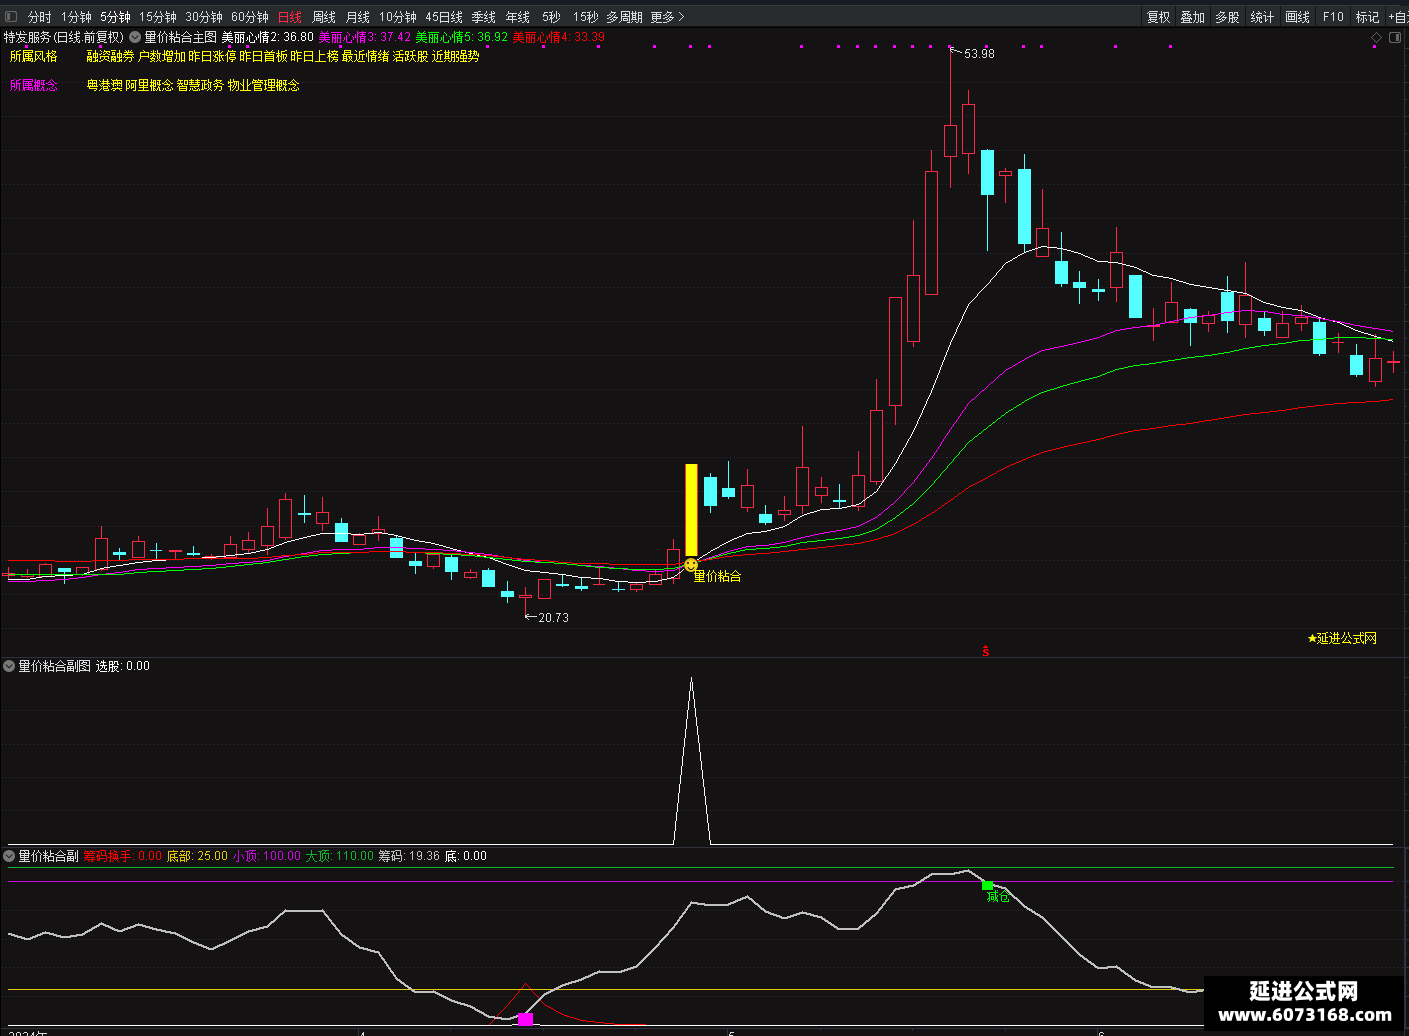Click the tall yellow signal bar on chart
The width and height of the screenshot is (1409, 1036).
pyautogui.click(x=691, y=510)
